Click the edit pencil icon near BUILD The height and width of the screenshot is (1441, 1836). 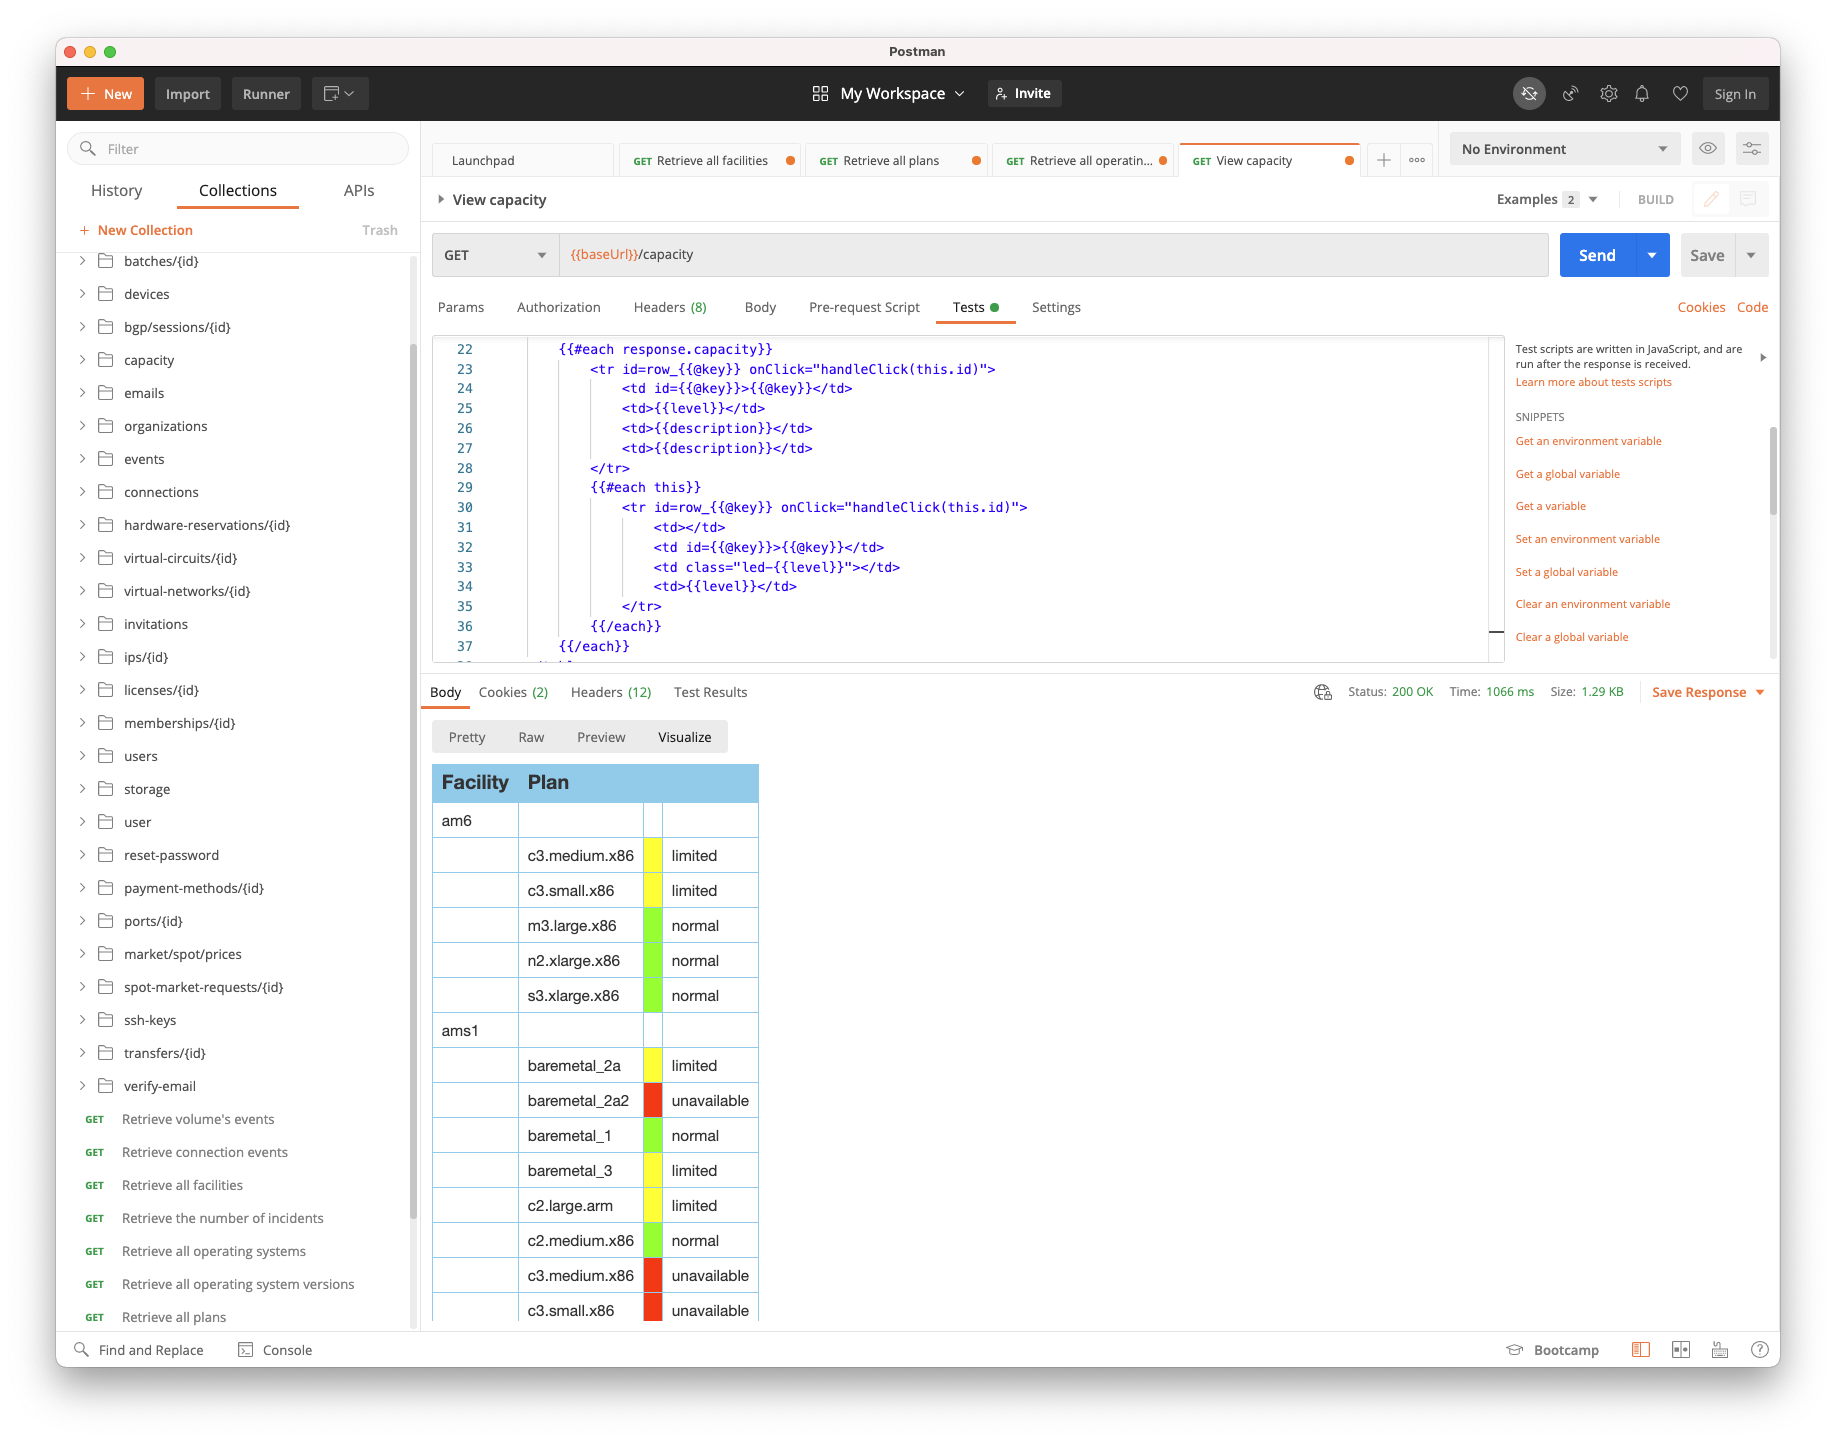(x=1711, y=199)
